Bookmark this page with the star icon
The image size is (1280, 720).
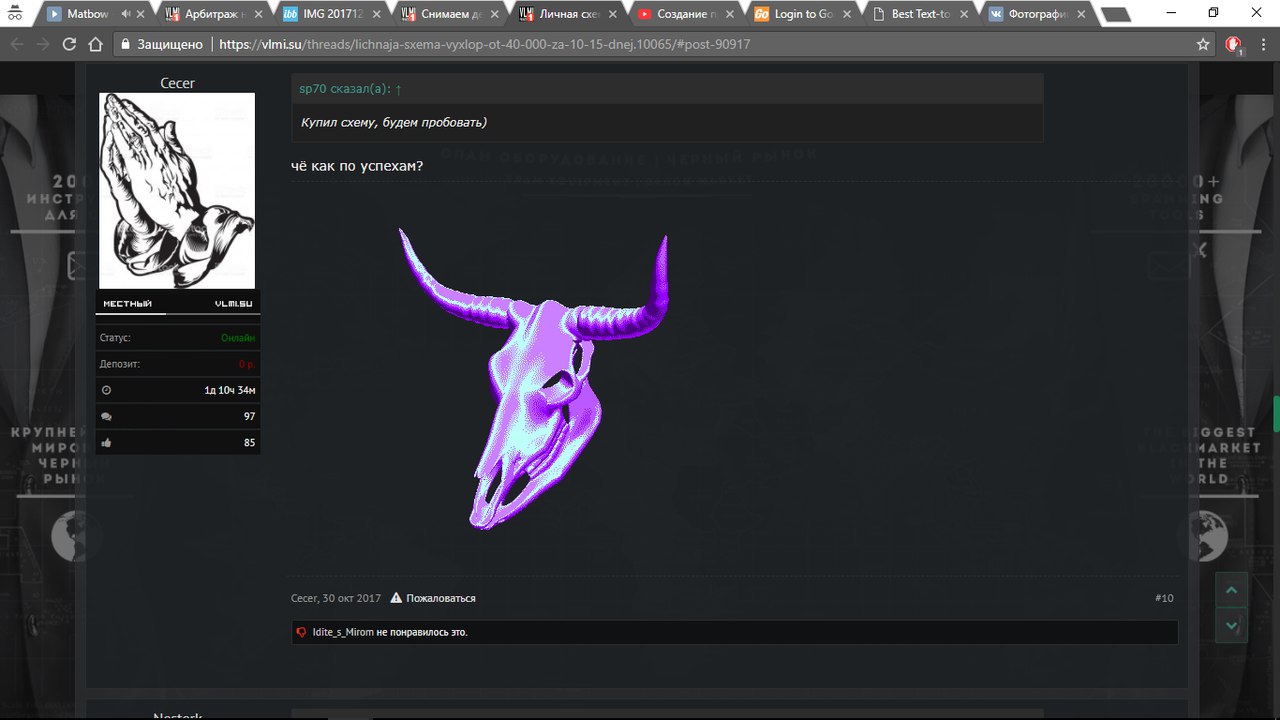1203,44
